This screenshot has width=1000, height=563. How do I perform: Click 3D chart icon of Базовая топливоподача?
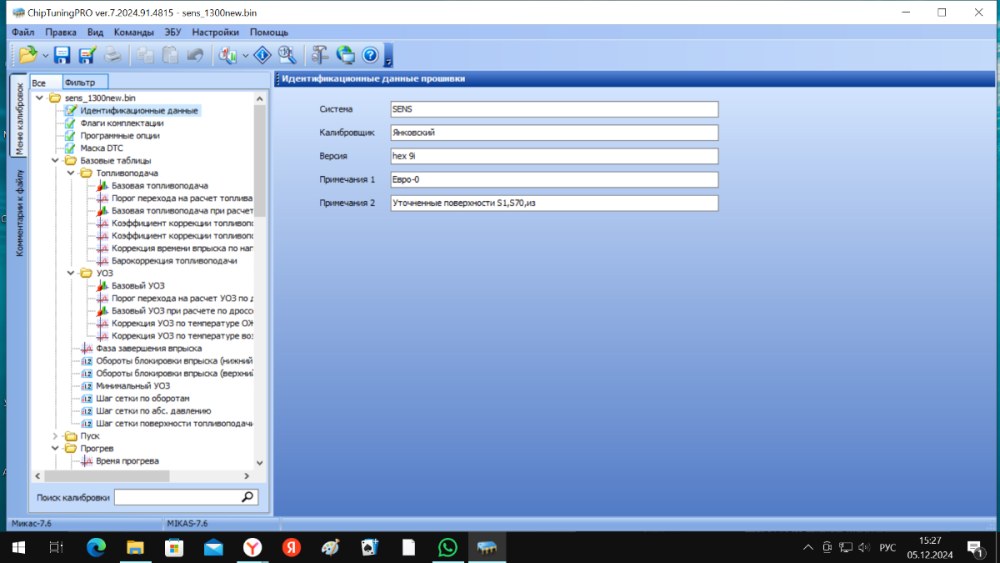[102, 186]
